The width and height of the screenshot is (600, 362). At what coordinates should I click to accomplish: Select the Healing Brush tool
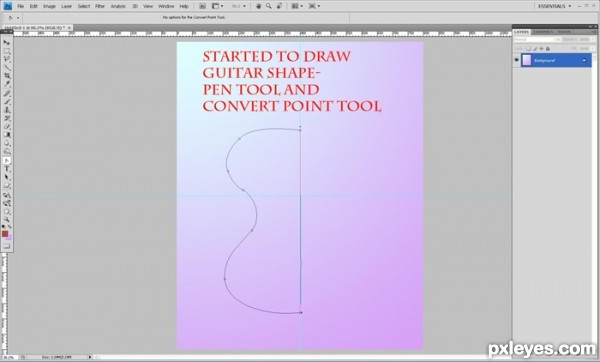(7, 93)
